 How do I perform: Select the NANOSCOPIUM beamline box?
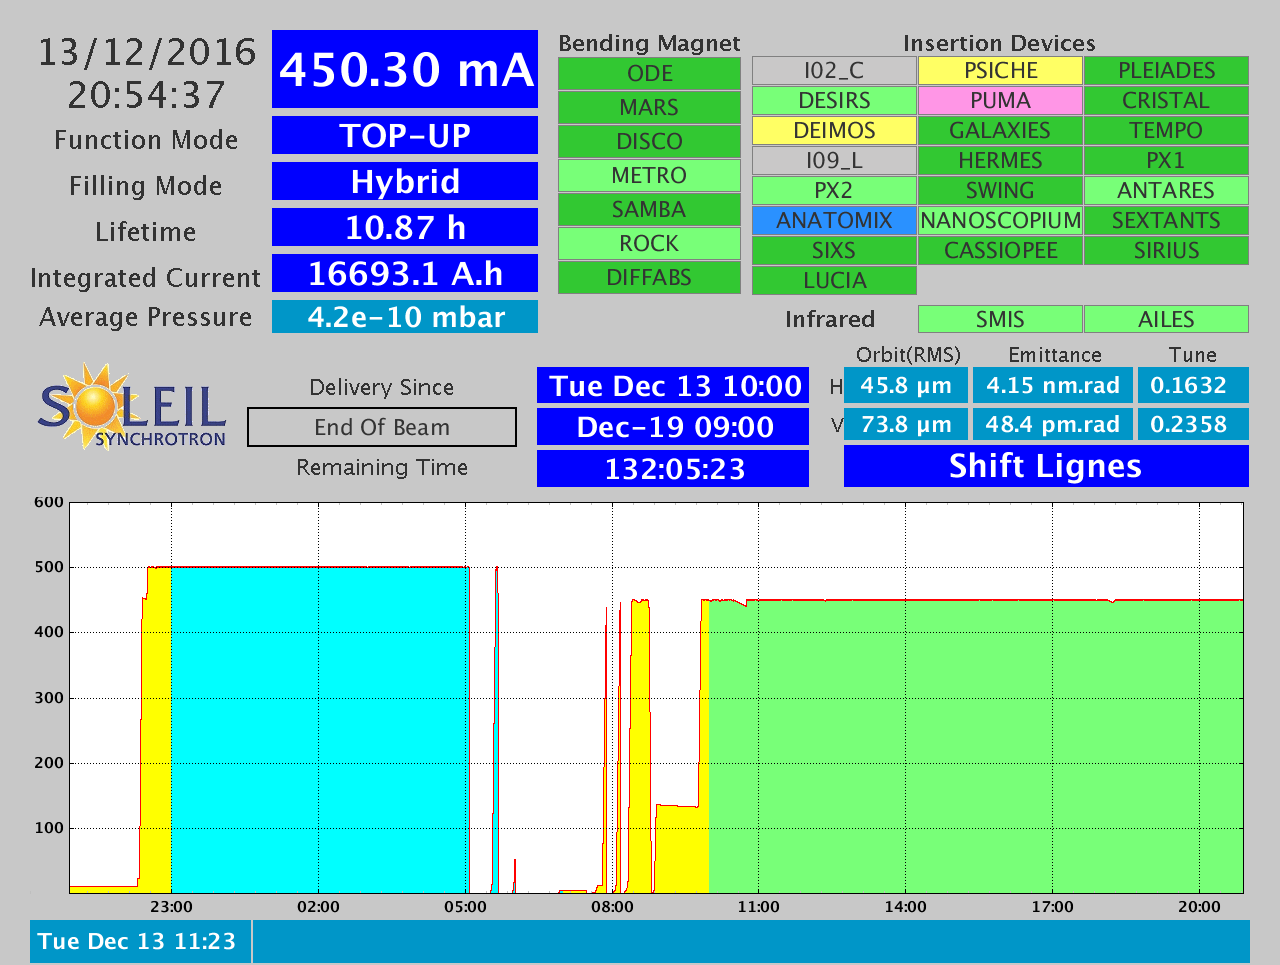click(x=1000, y=220)
